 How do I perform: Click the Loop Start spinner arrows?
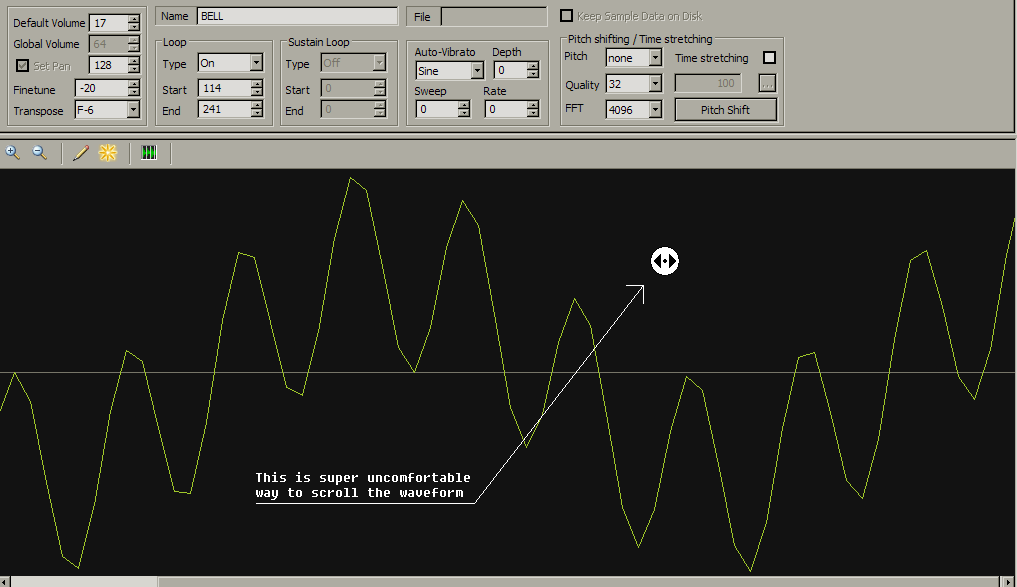pos(257,88)
